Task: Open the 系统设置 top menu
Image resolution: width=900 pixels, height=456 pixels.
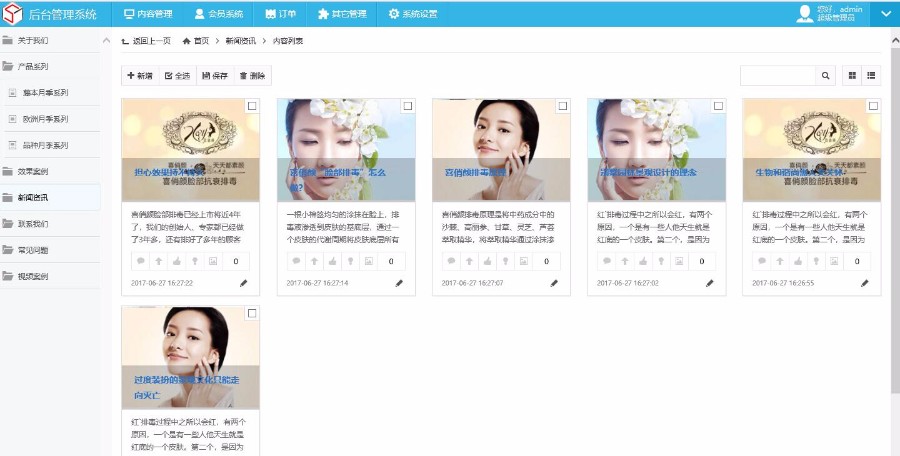Action: [x=413, y=14]
